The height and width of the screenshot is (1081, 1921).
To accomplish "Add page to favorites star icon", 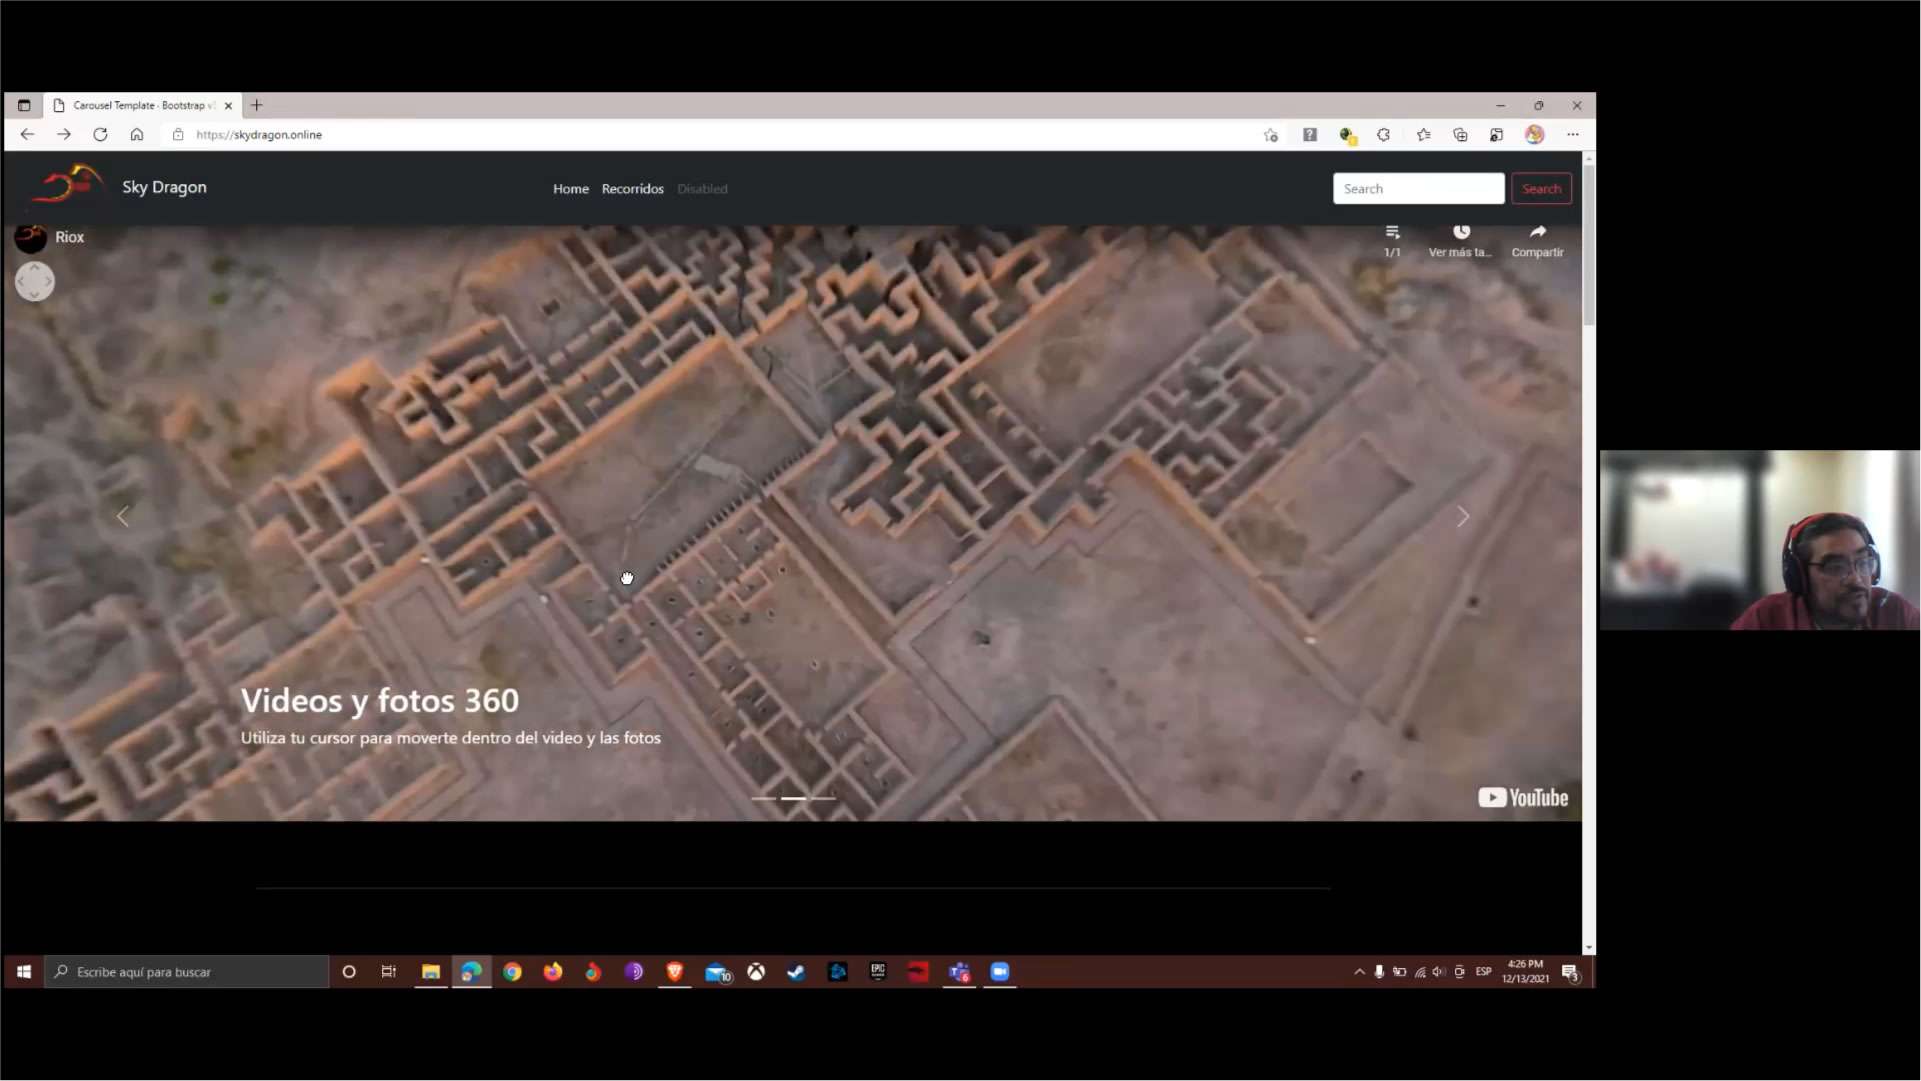I will (1271, 135).
